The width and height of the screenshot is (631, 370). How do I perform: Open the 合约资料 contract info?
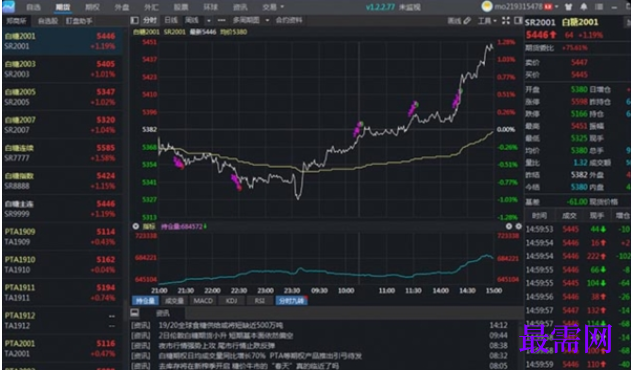(x=289, y=20)
